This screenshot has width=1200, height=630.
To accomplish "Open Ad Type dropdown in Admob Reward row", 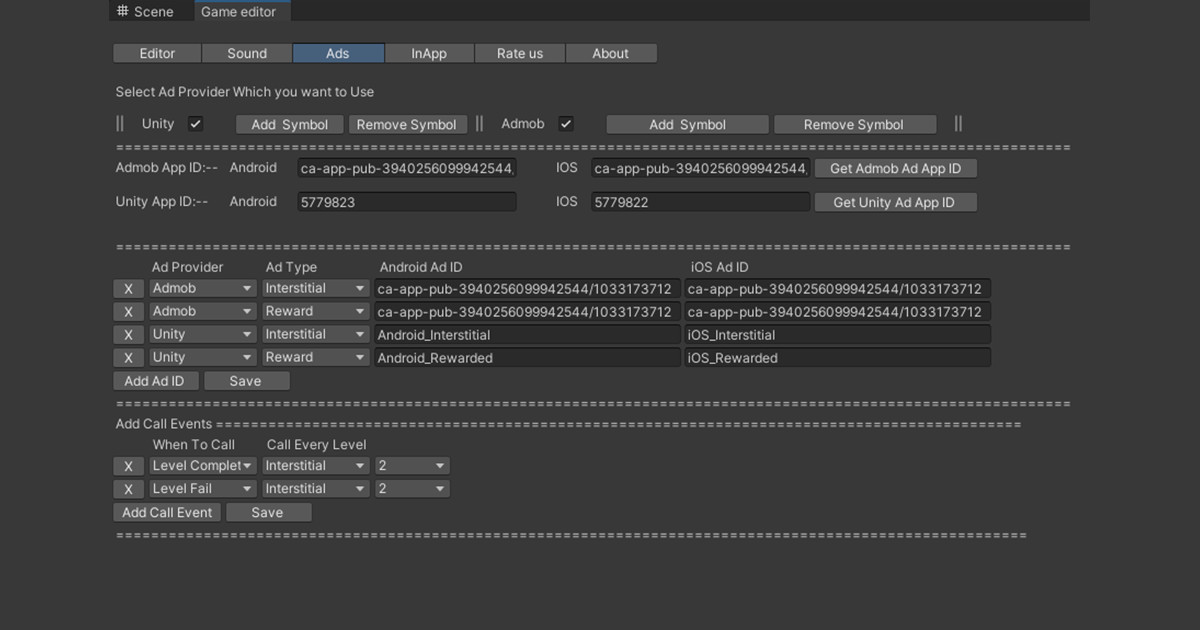I will tap(316, 311).
